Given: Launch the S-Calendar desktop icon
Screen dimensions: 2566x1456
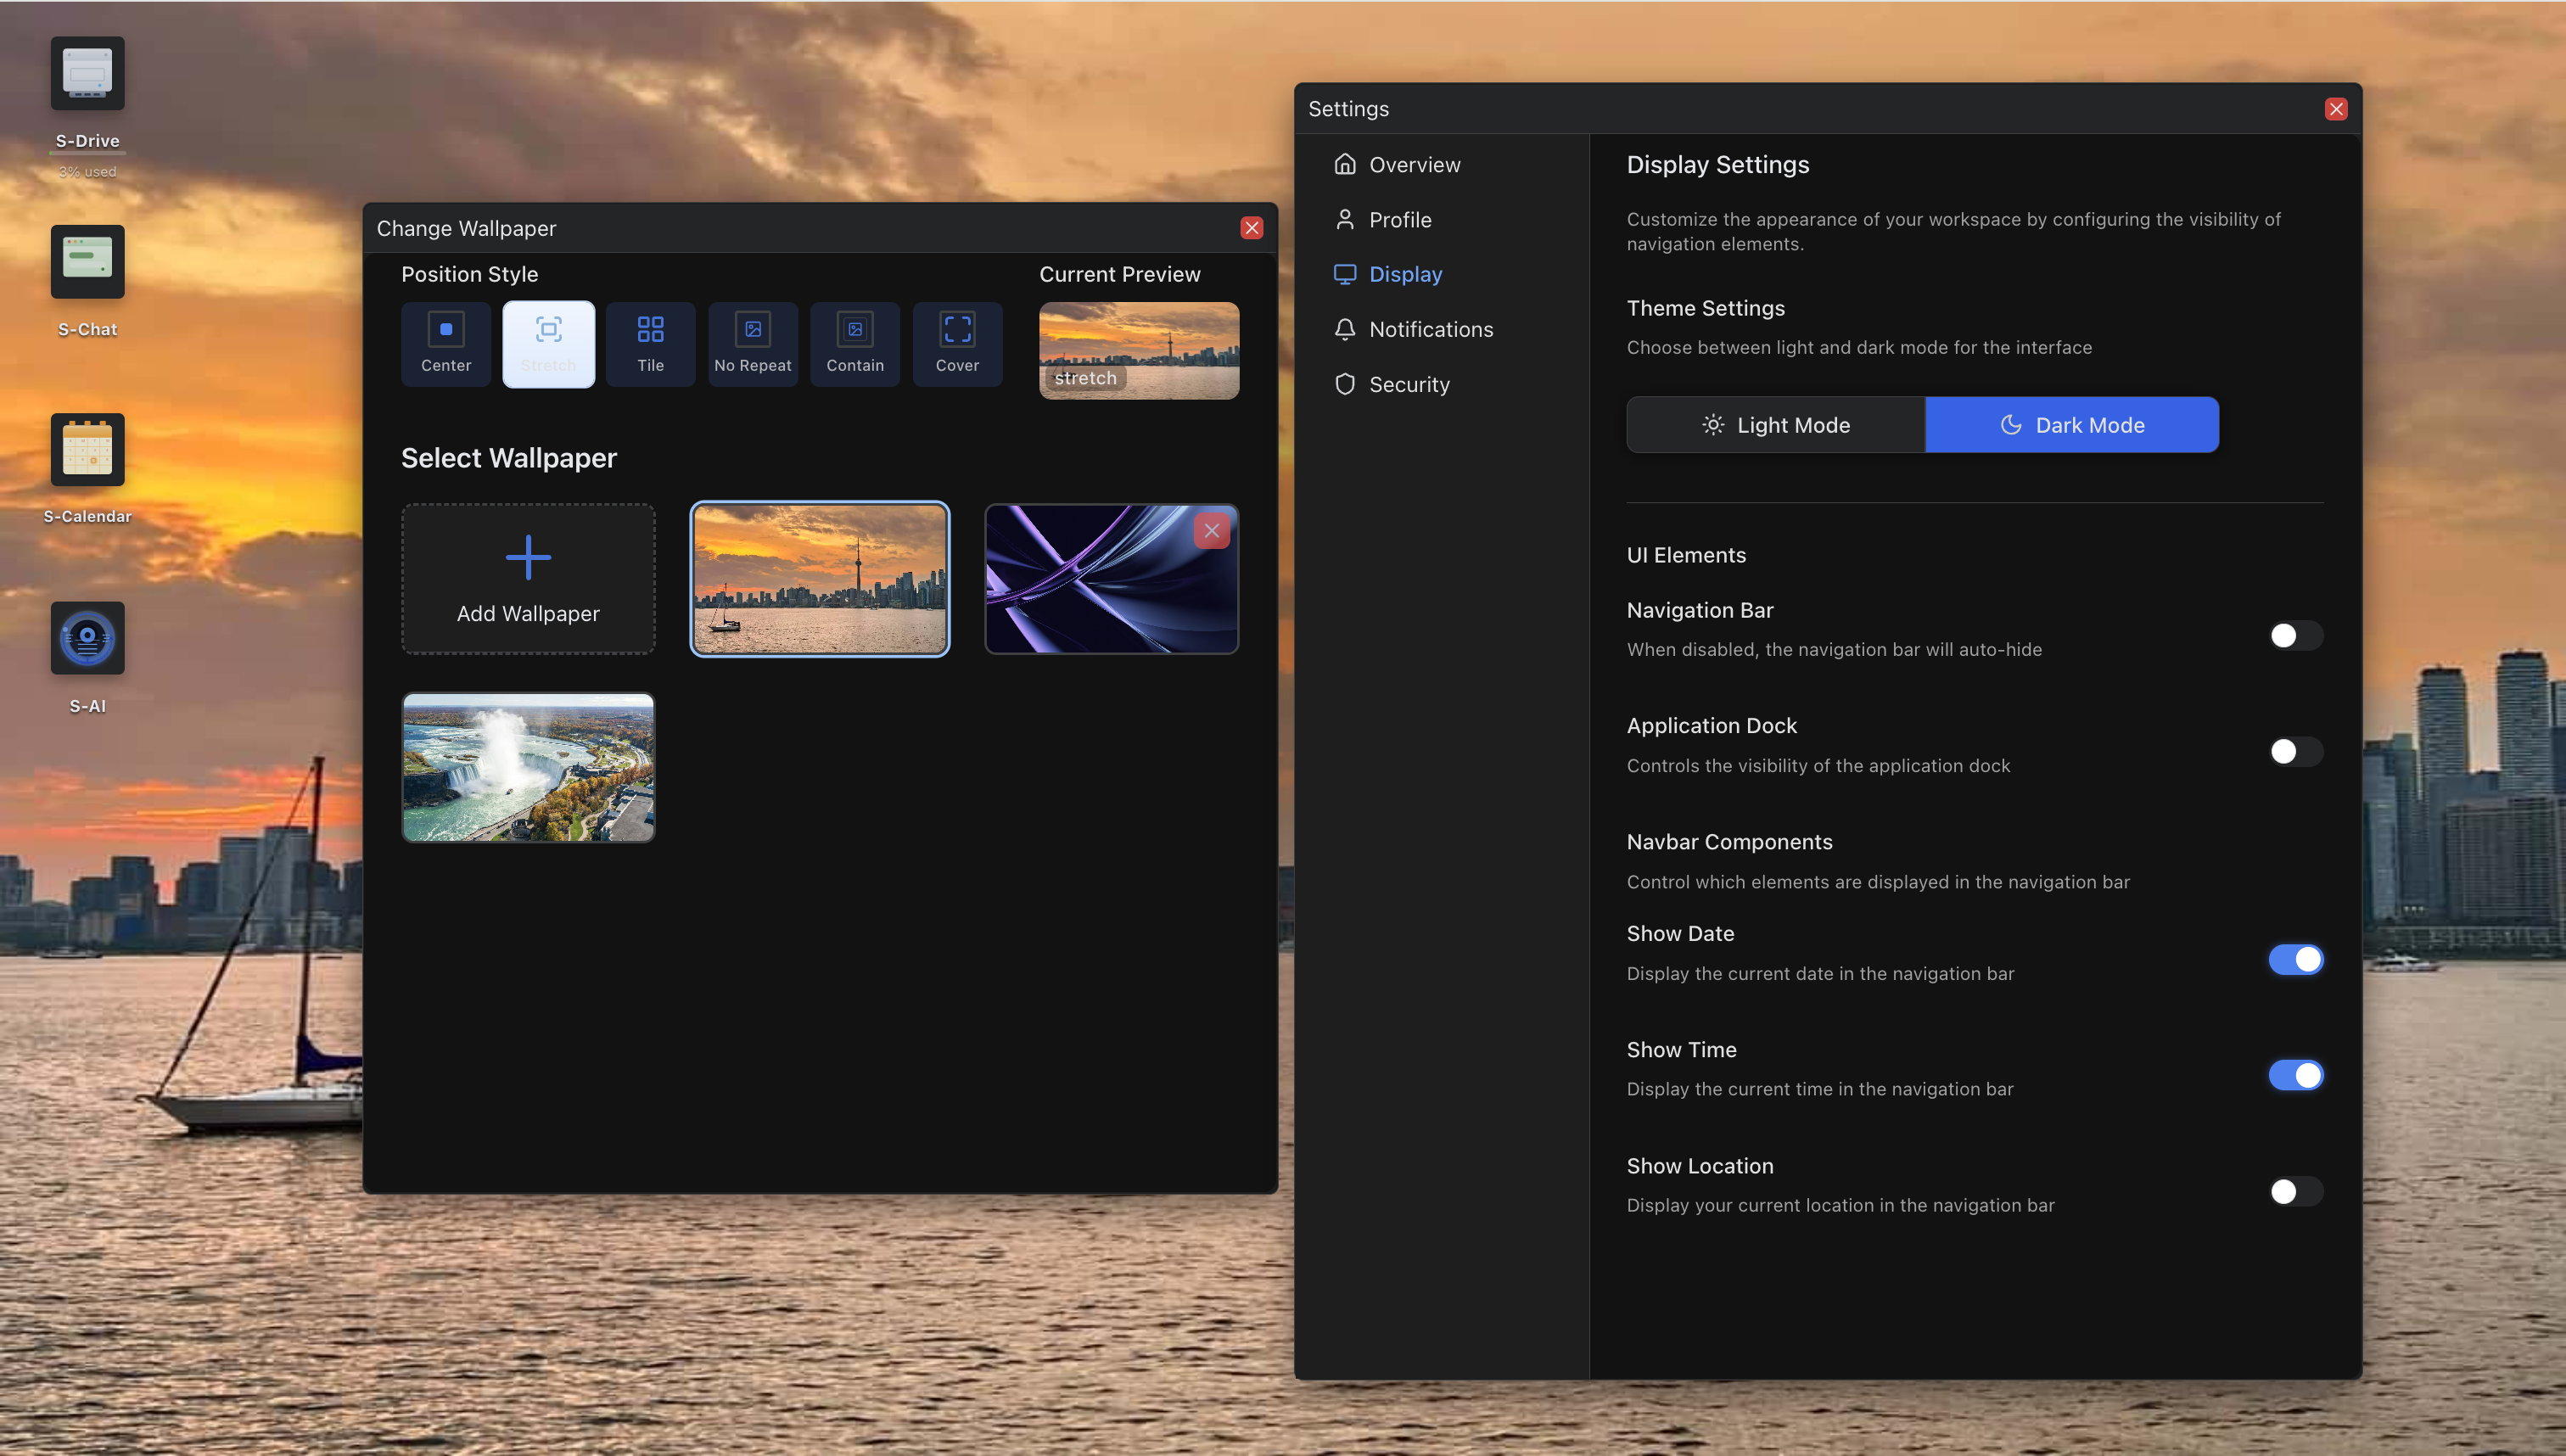Looking at the screenshot, I should point(87,450).
